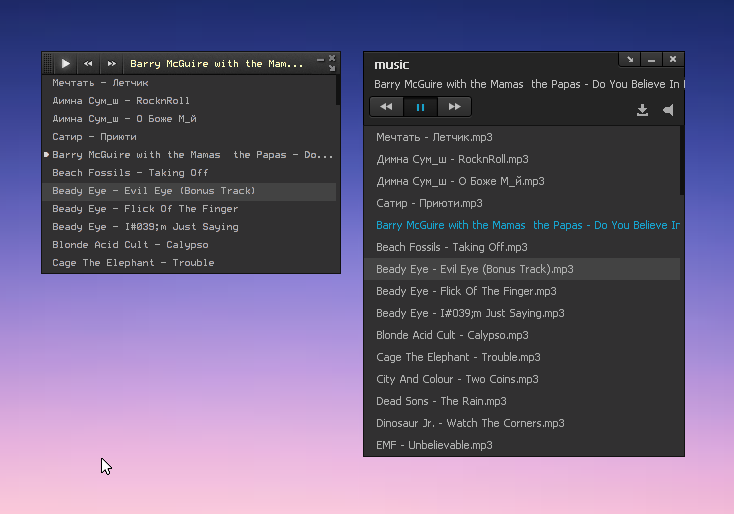Select the blue Barry McGuire track in music list
734x514 pixels.
click(x=522, y=225)
